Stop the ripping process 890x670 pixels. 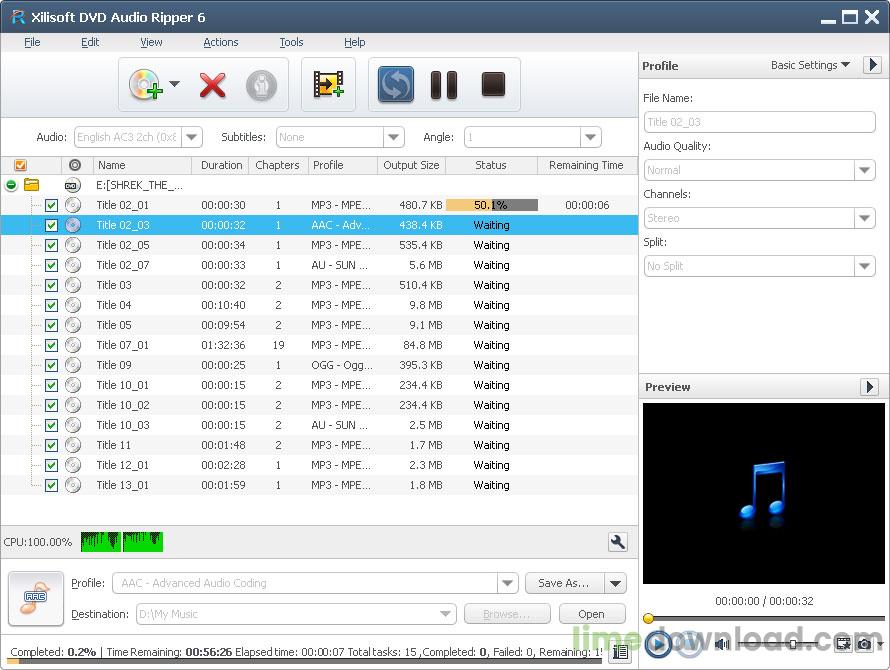coord(493,85)
